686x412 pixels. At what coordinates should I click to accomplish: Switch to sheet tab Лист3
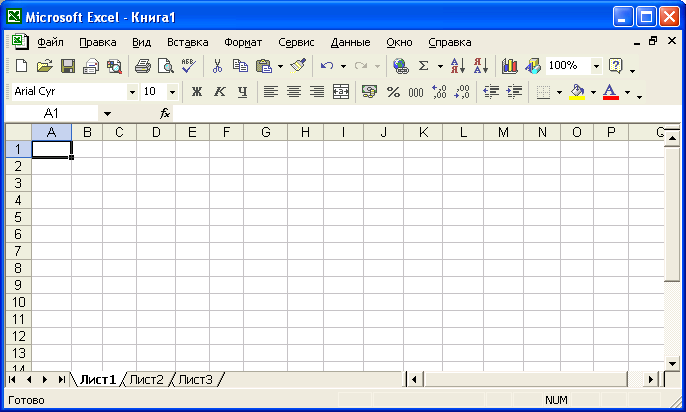pos(196,380)
